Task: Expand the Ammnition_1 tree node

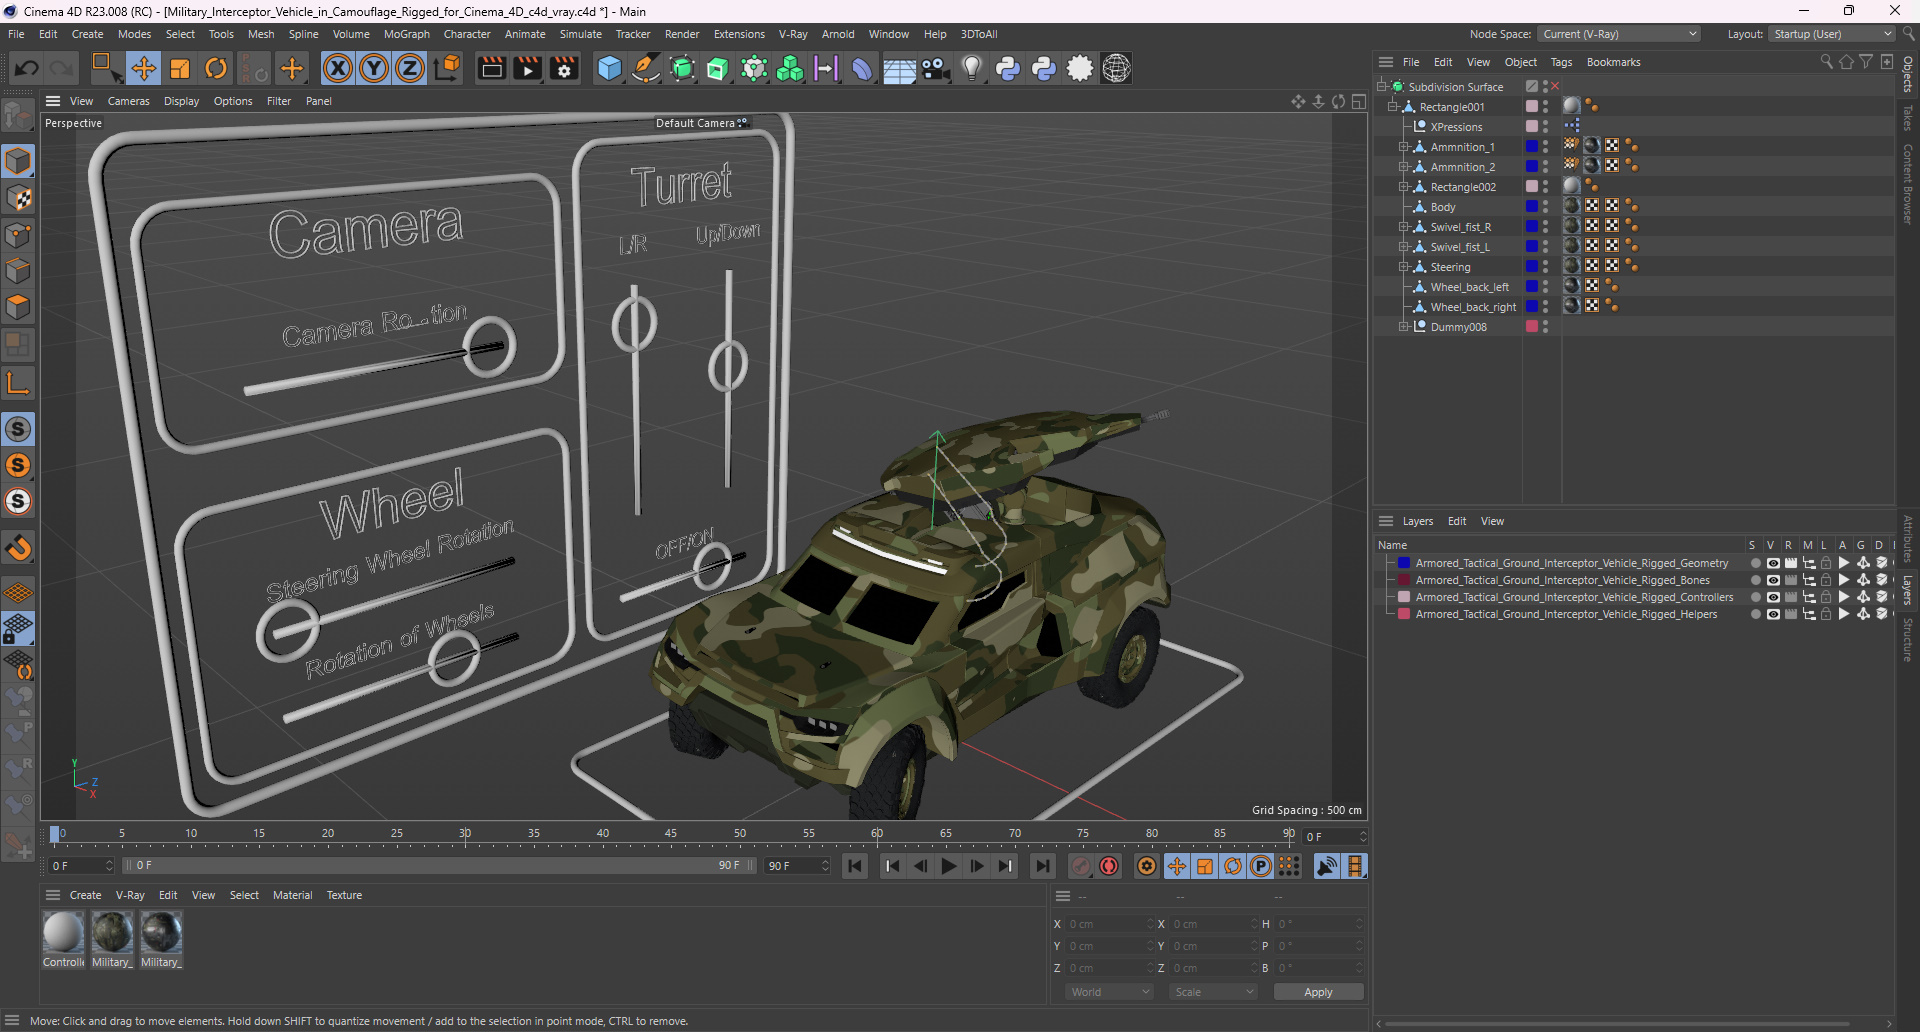Action: [1404, 147]
